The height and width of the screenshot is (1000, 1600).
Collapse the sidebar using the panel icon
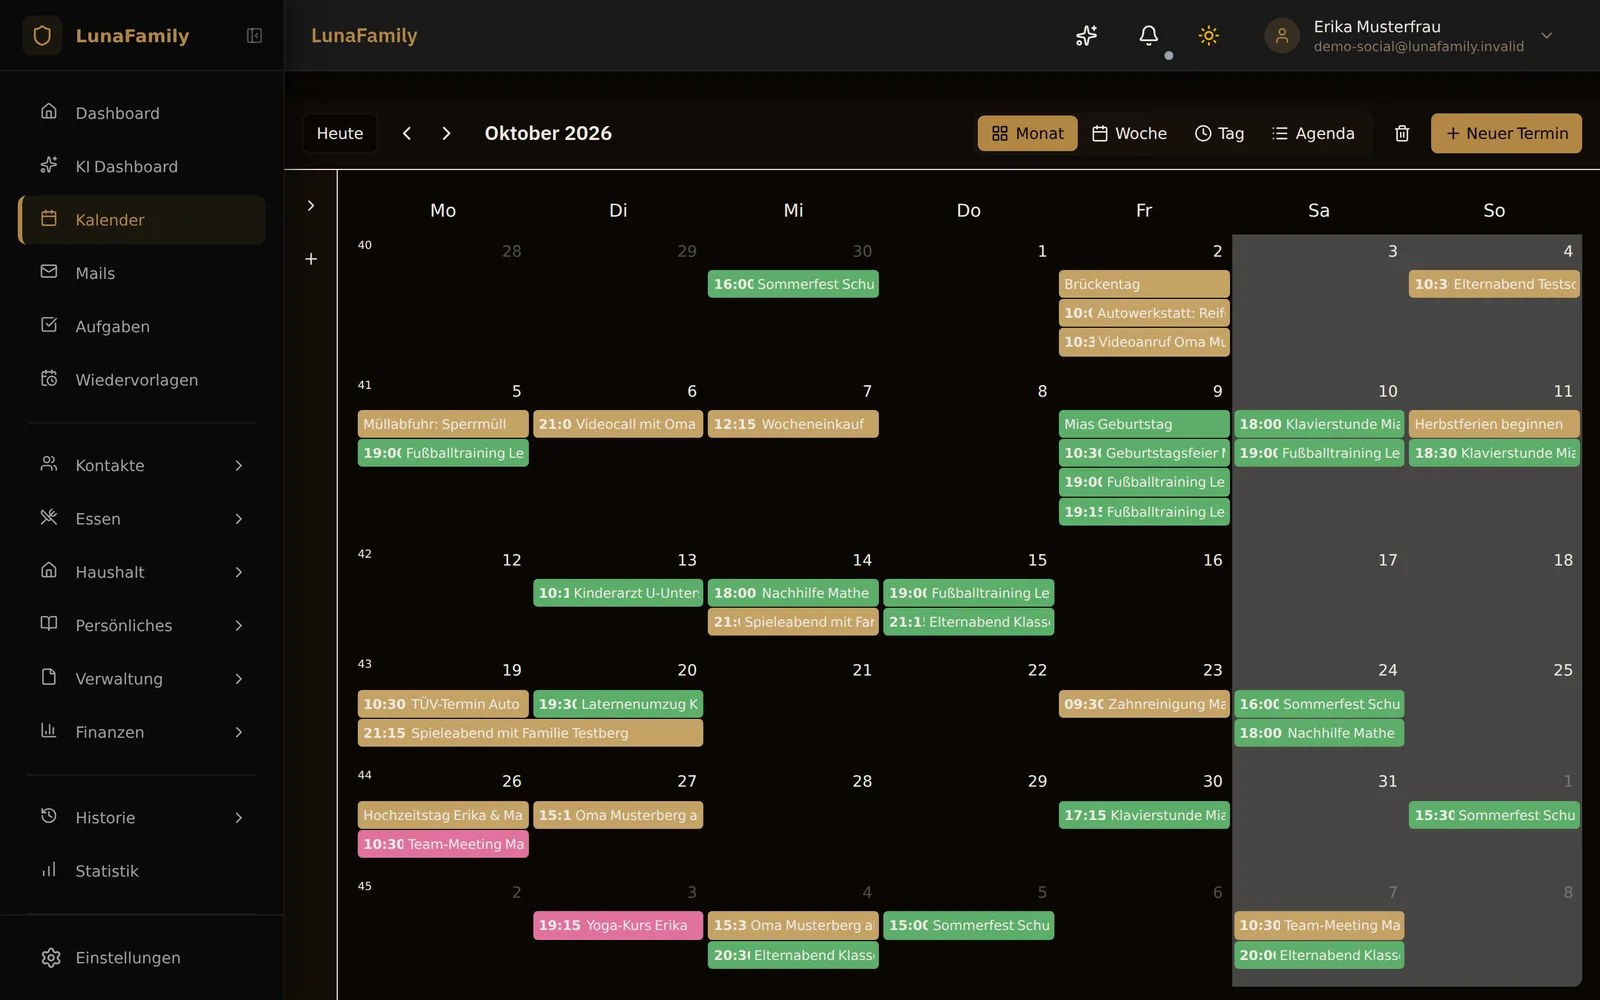point(254,36)
